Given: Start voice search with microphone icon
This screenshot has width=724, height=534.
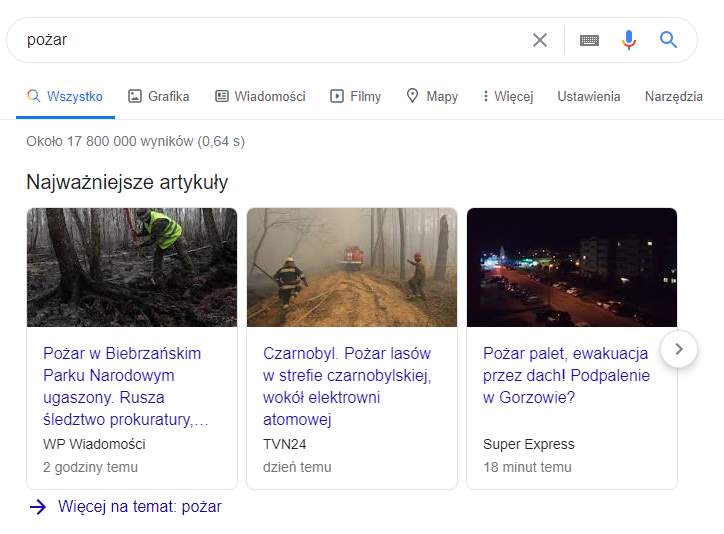Looking at the screenshot, I should pyautogui.click(x=628, y=40).
